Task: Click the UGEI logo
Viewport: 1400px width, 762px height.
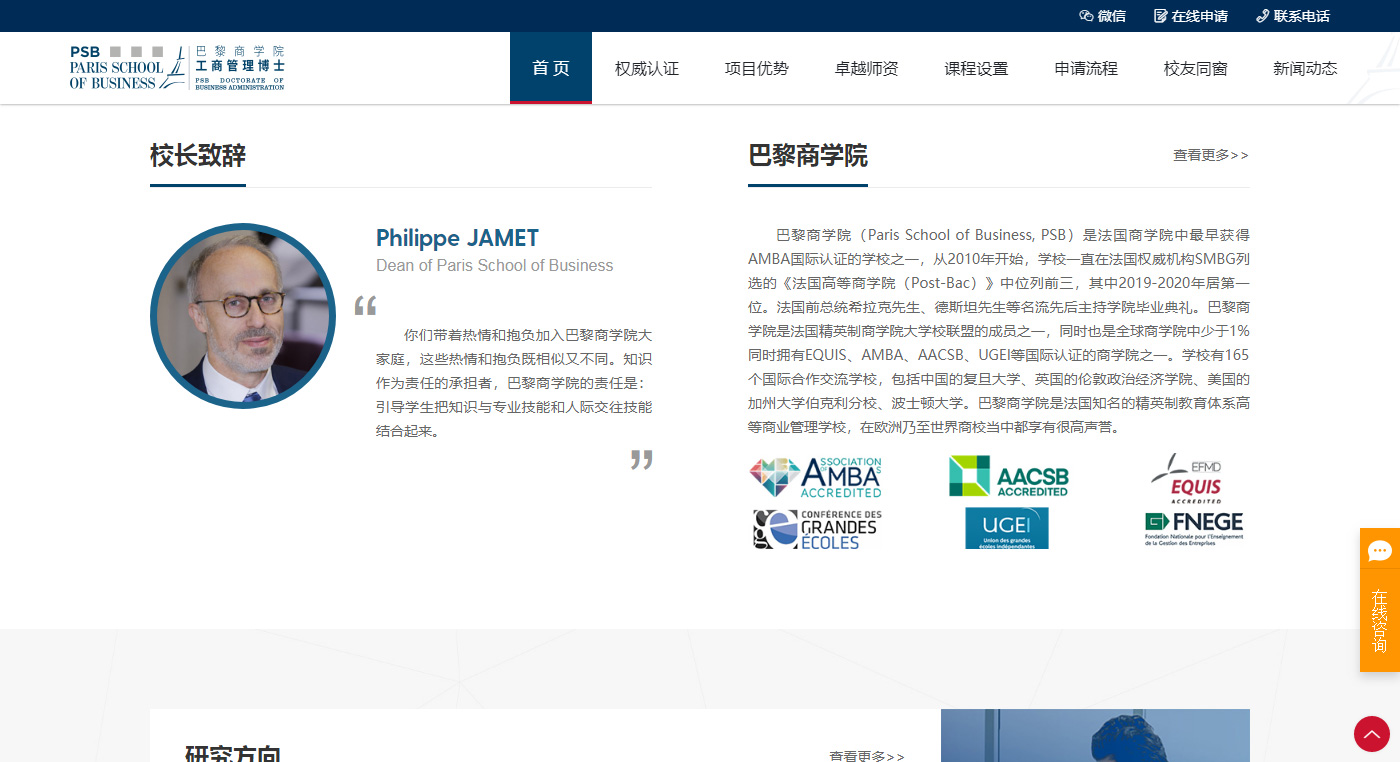Action: point(1006,528)
